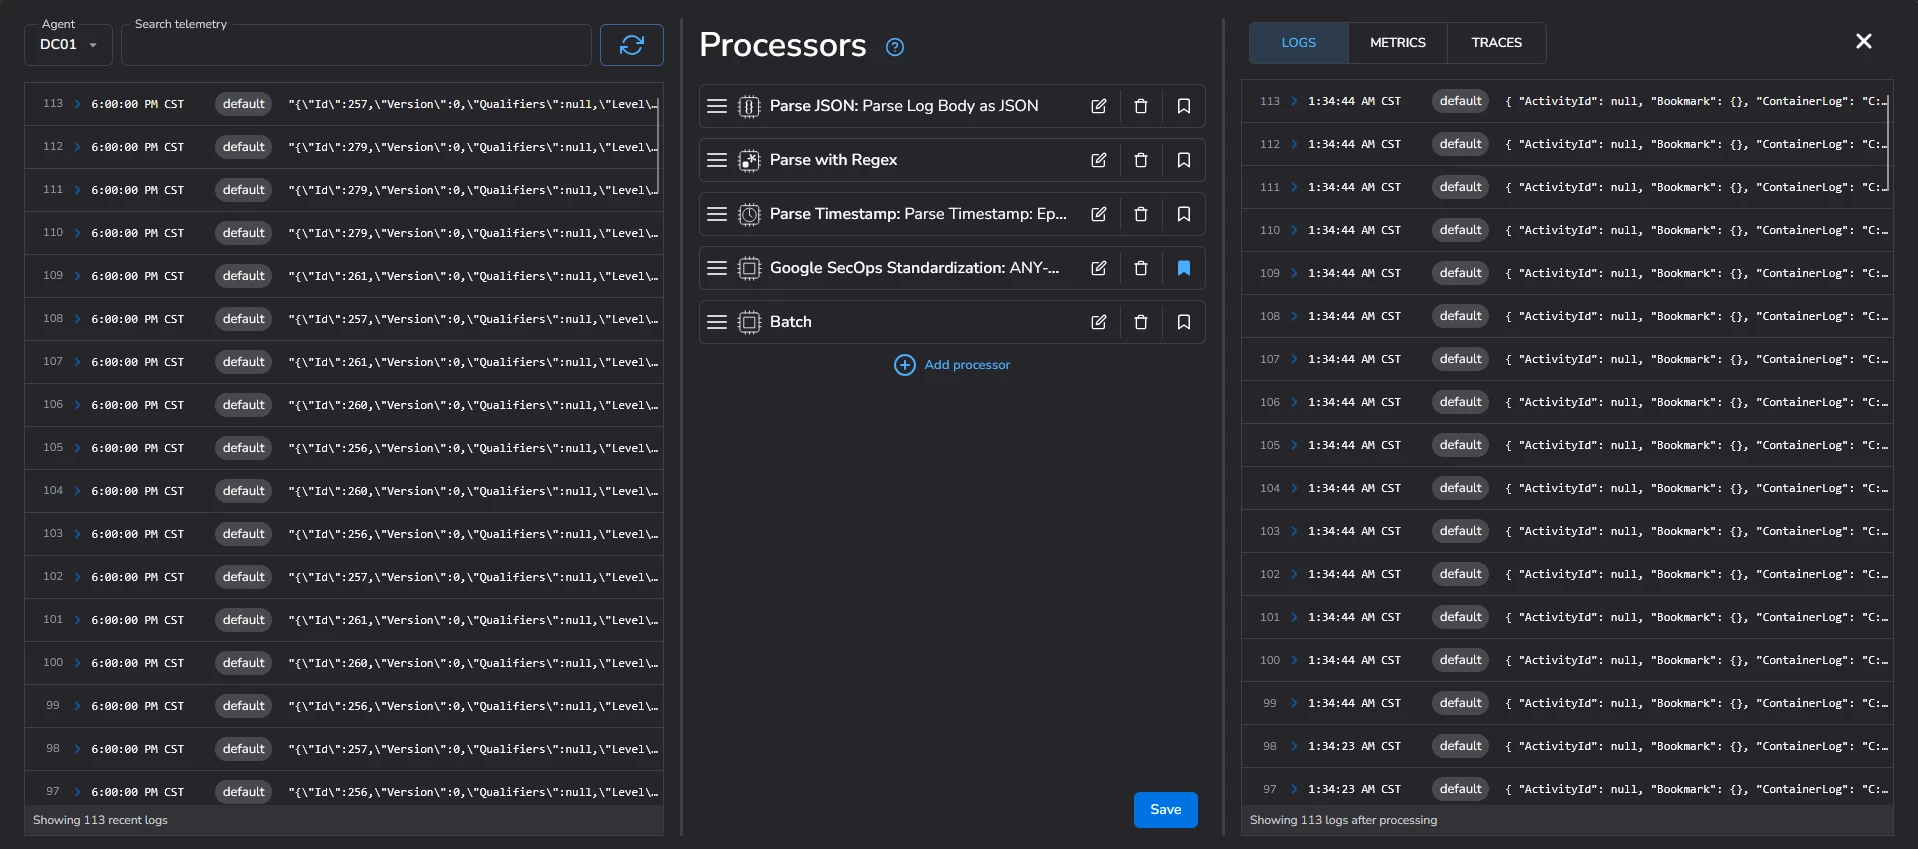
Task: Delete the Parse with Regex processor
Action: (x=1141, y=160)
